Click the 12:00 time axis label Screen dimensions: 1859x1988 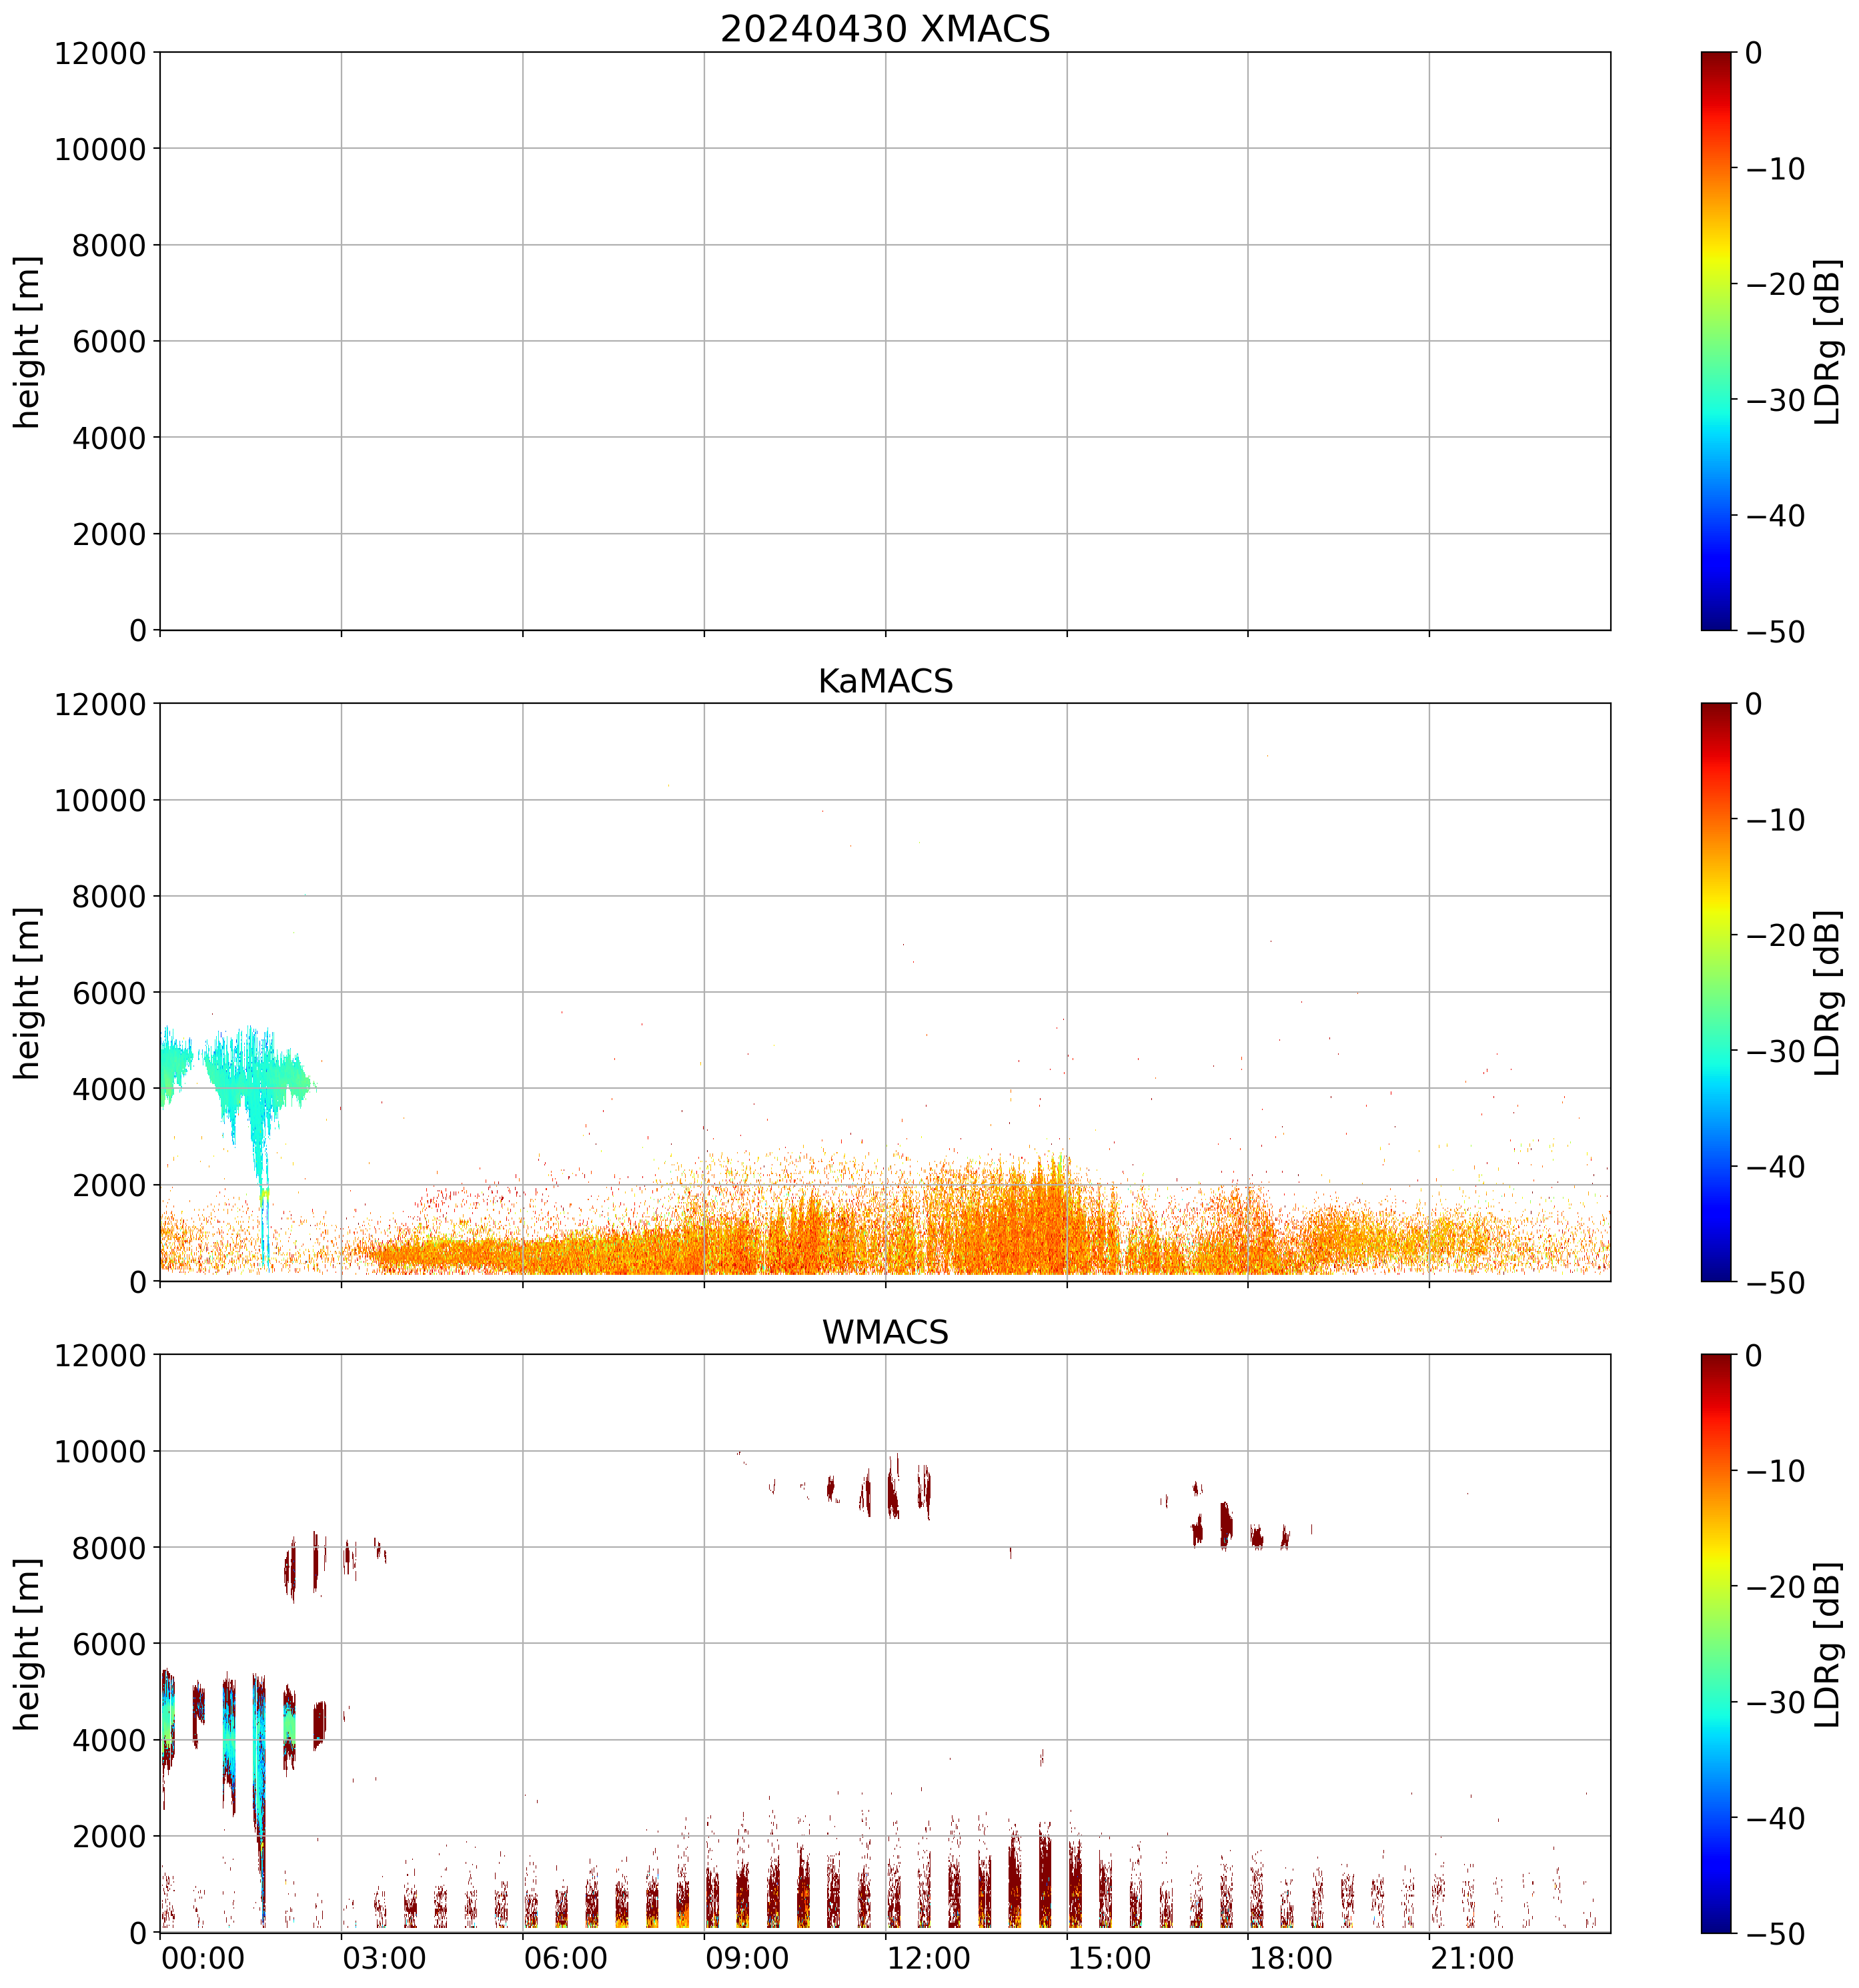[928, 1958]
